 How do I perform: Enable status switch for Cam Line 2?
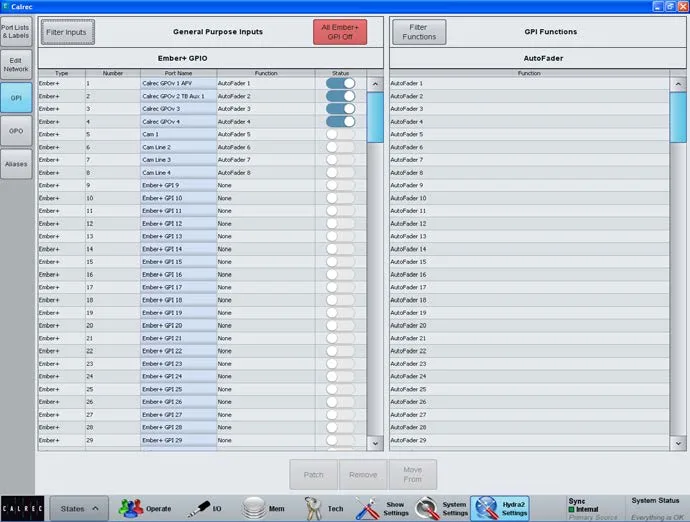pos(341,147)
